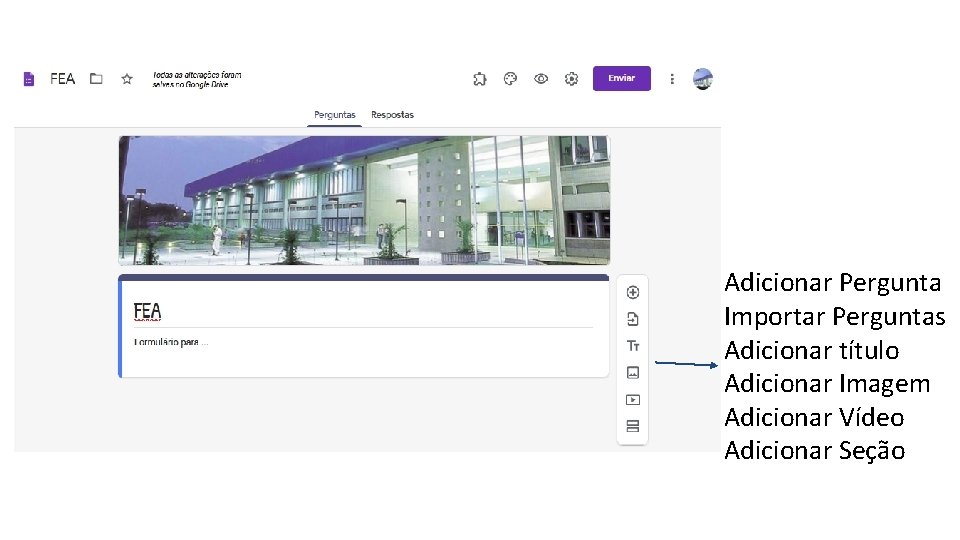Click the saved in Google Drive status text
The width and height of the screenshot is (960, 540).
tap(197, 80)
